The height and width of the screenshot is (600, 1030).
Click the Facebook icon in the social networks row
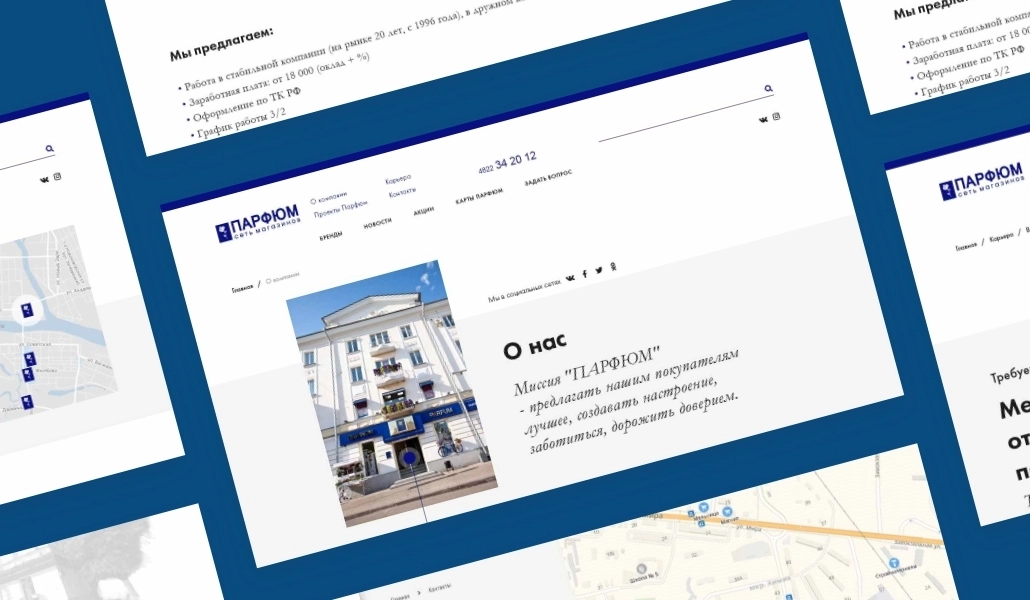pyautogui.click(x=585, y=274)
